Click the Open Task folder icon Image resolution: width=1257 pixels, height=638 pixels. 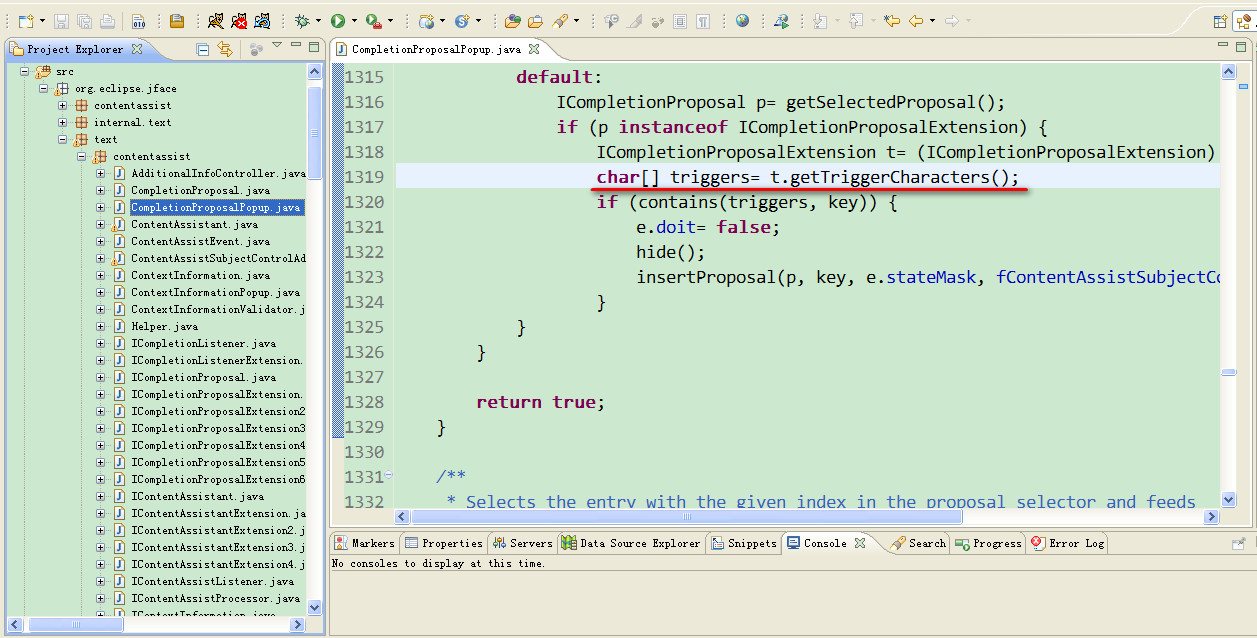[x=535, y=20]
